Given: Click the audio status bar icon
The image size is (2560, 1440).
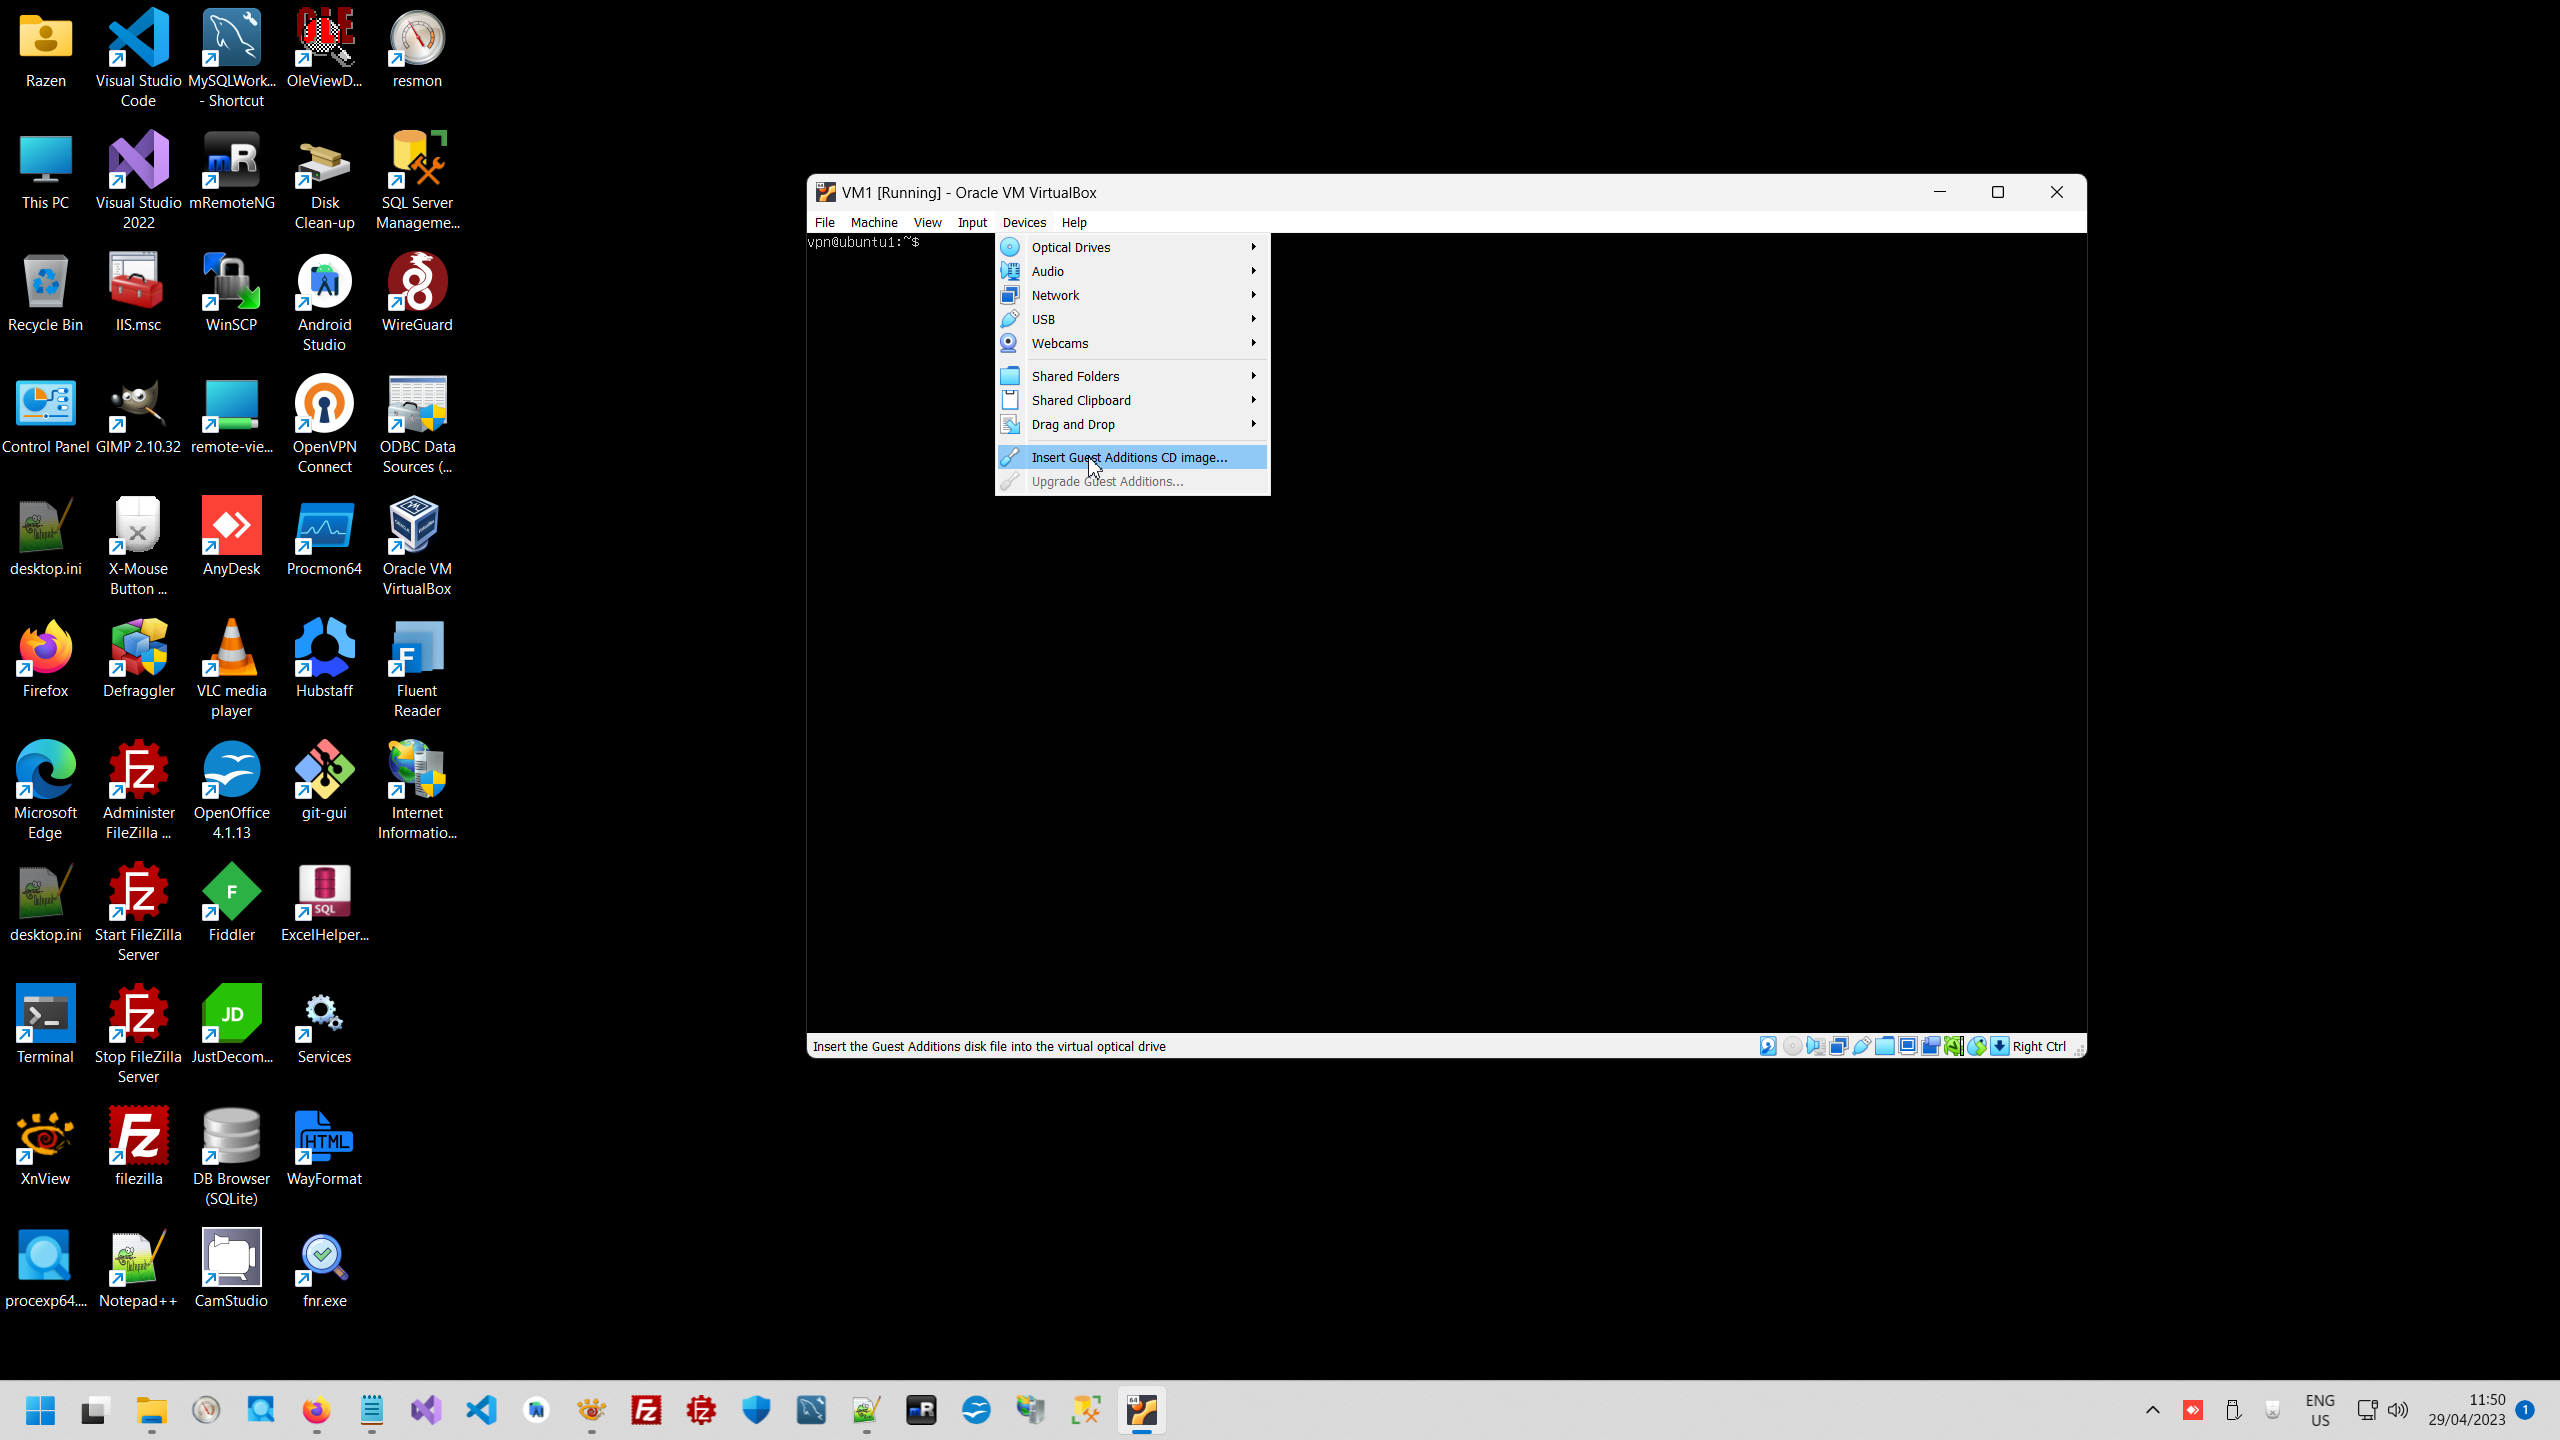Looking at the screenshot, I should 1816,1046.
